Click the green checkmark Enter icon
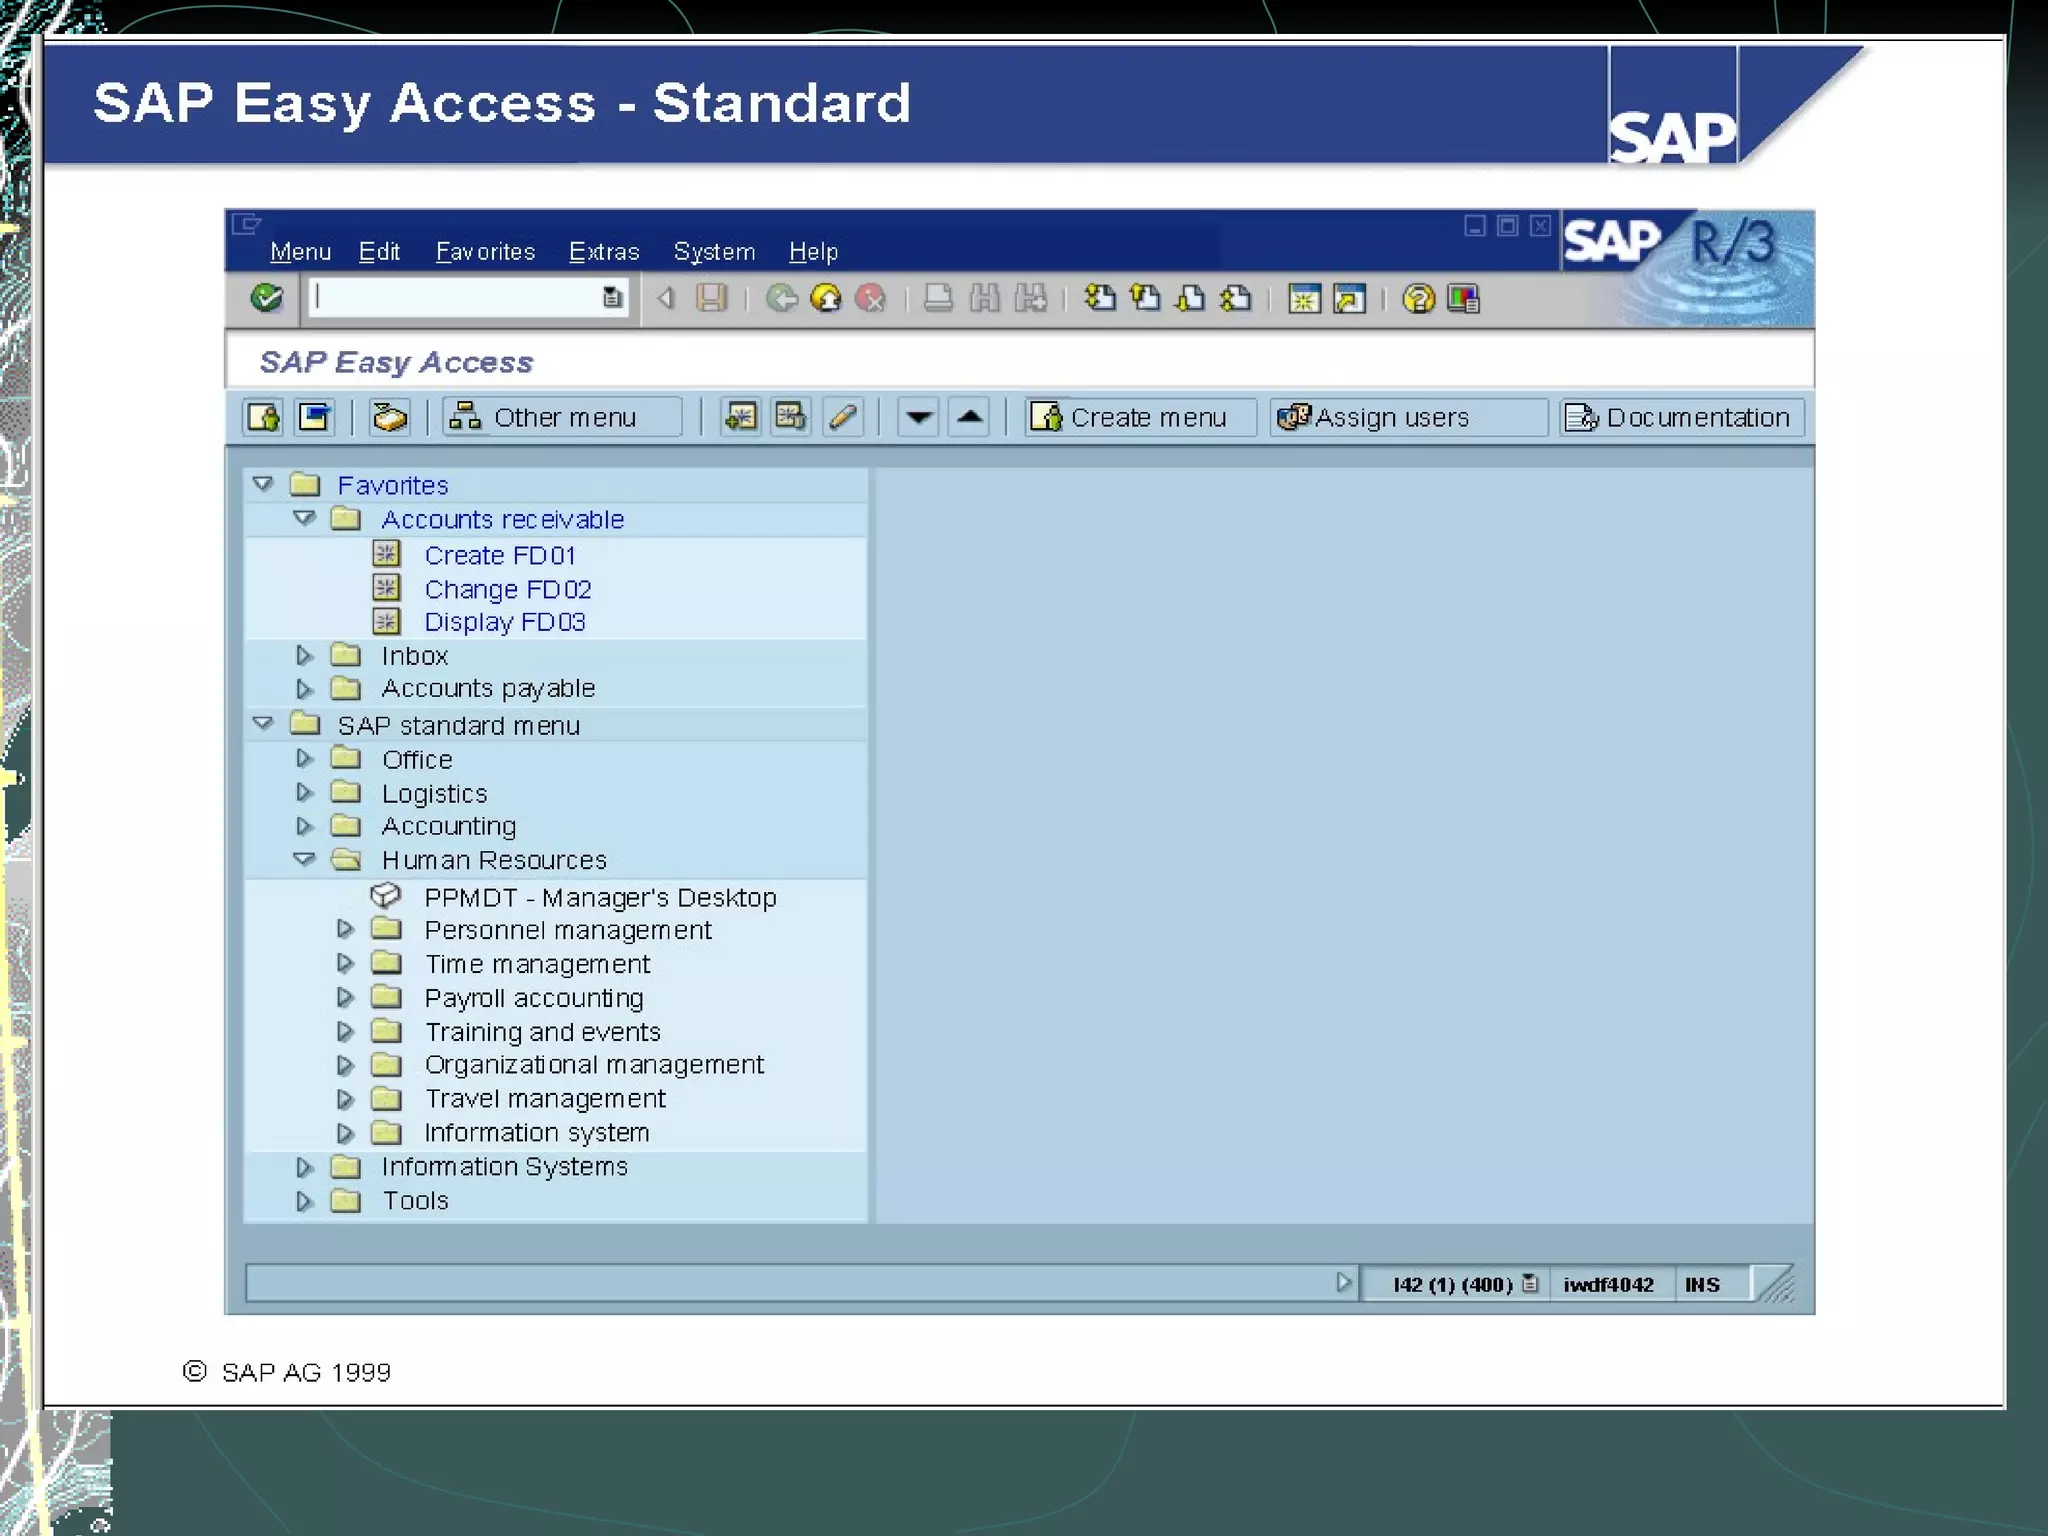The width and height of the screenshot is (2048, 1536). [266, 298]
